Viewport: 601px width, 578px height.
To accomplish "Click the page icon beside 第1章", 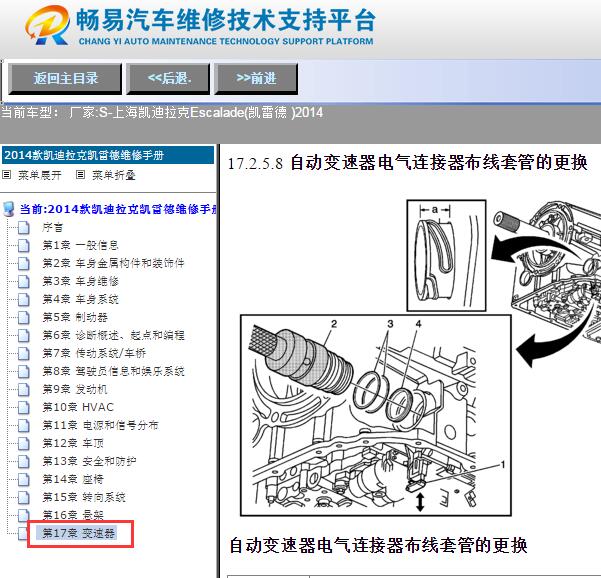I will [x=24, y=246].
